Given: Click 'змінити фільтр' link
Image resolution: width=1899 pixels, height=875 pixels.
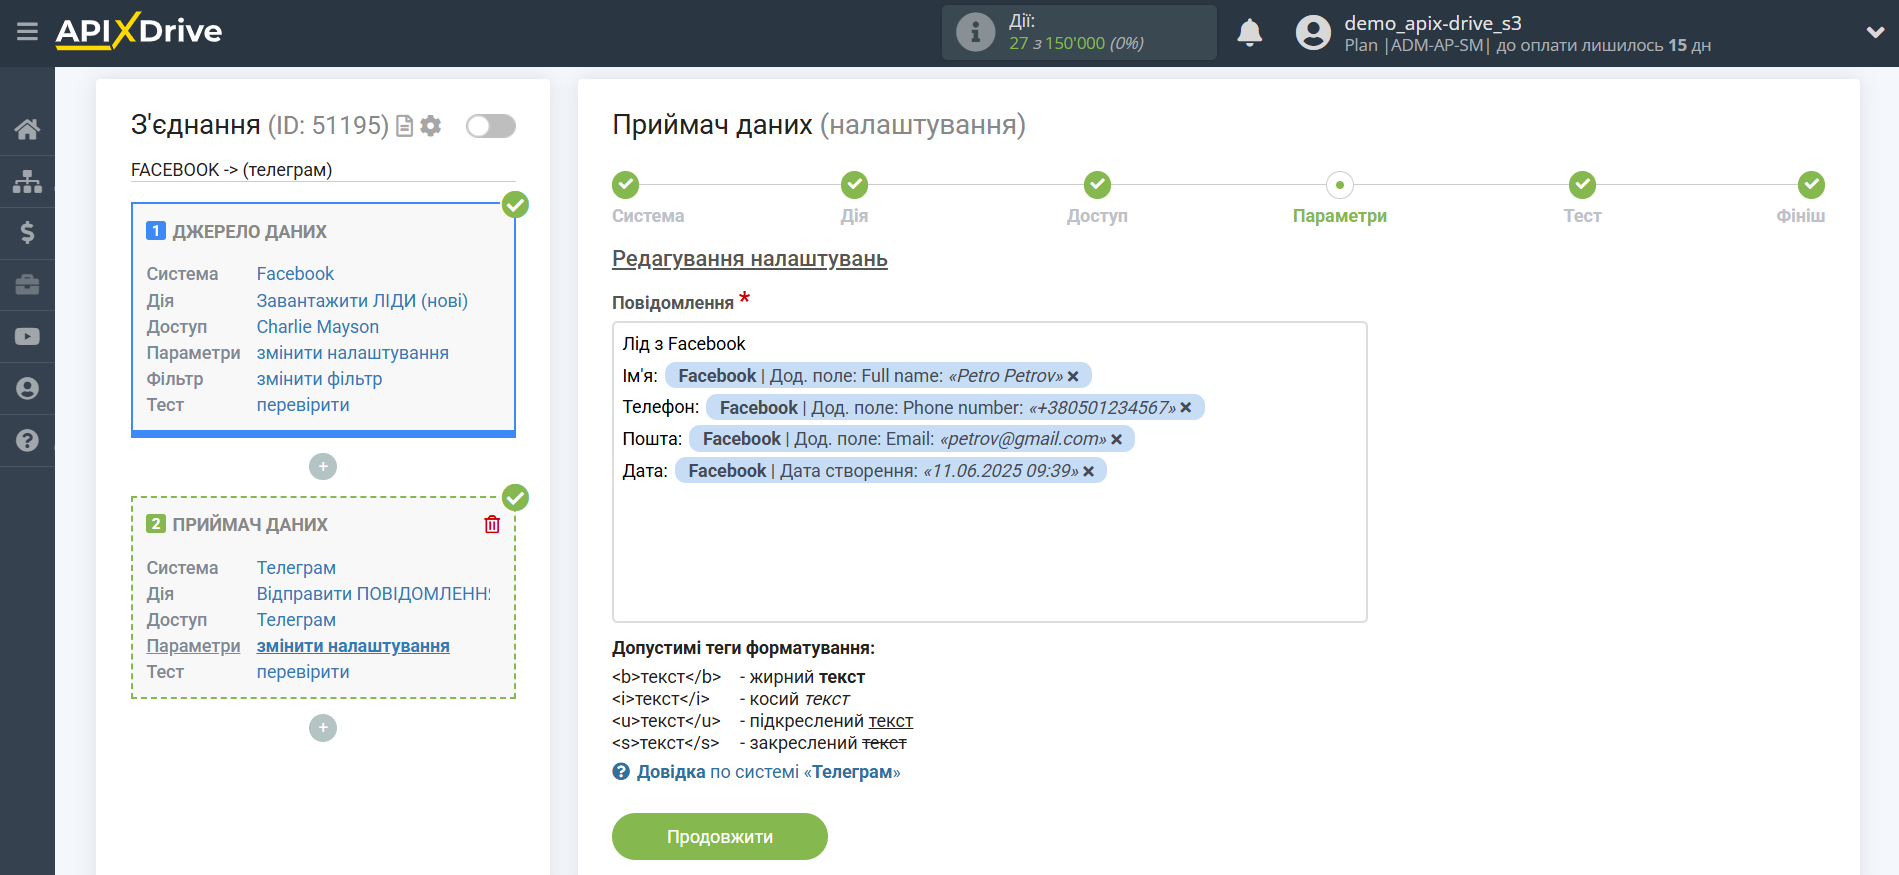Looking at the screenshot, I should click(x=319, y=379).
